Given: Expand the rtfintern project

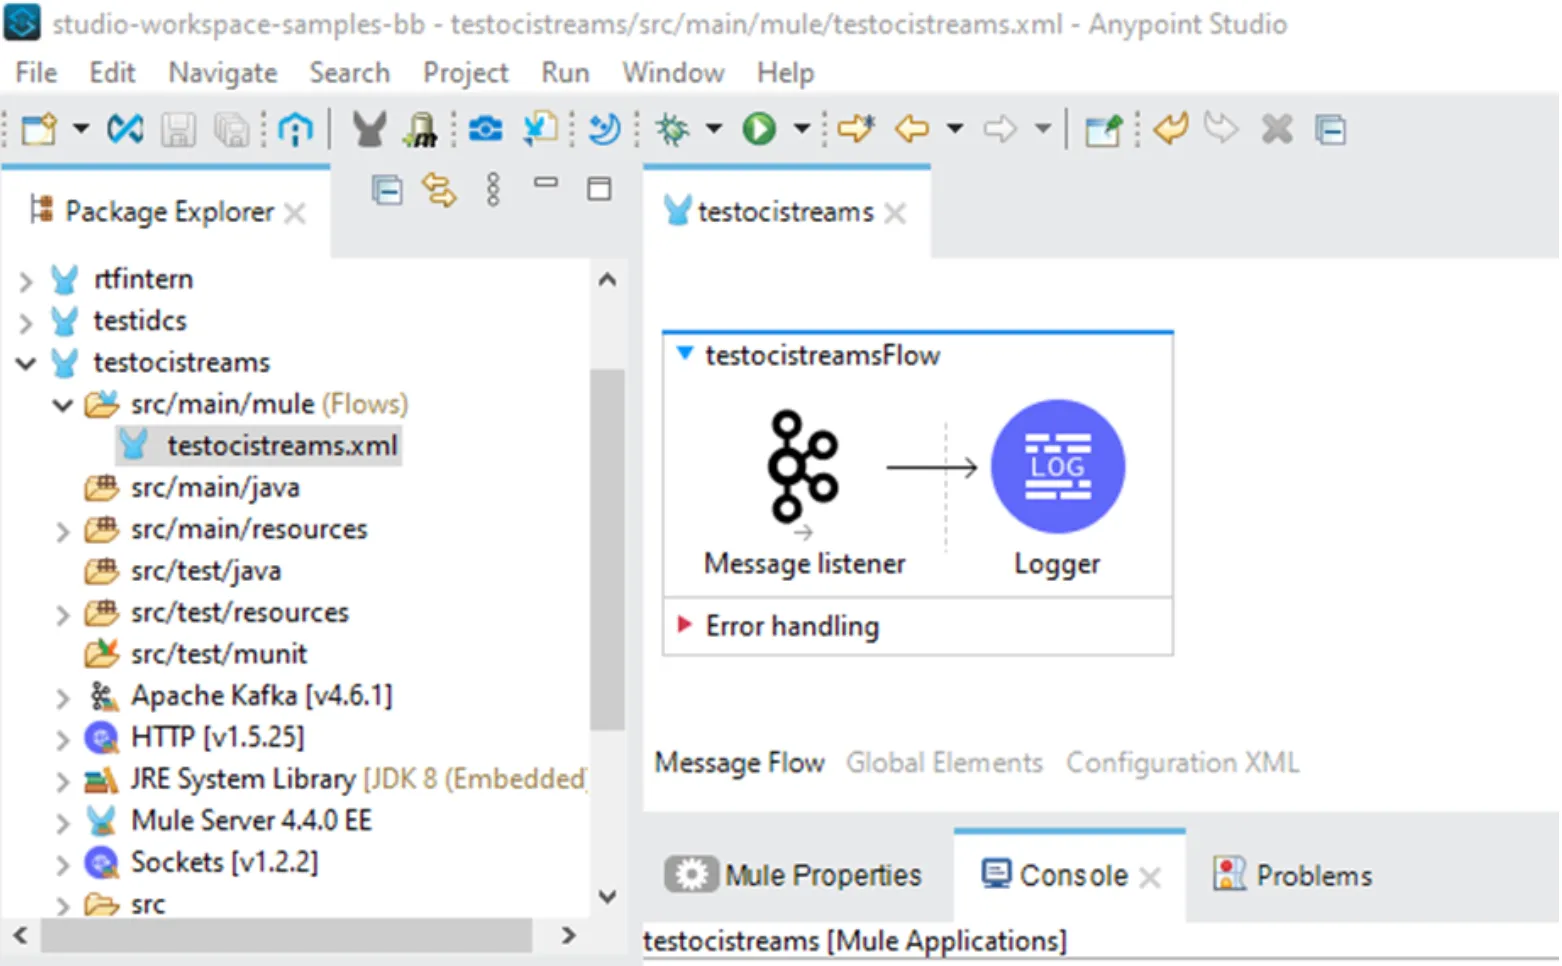Looking at the screenshot, I should pyautogui.click(x=25, y=281).
